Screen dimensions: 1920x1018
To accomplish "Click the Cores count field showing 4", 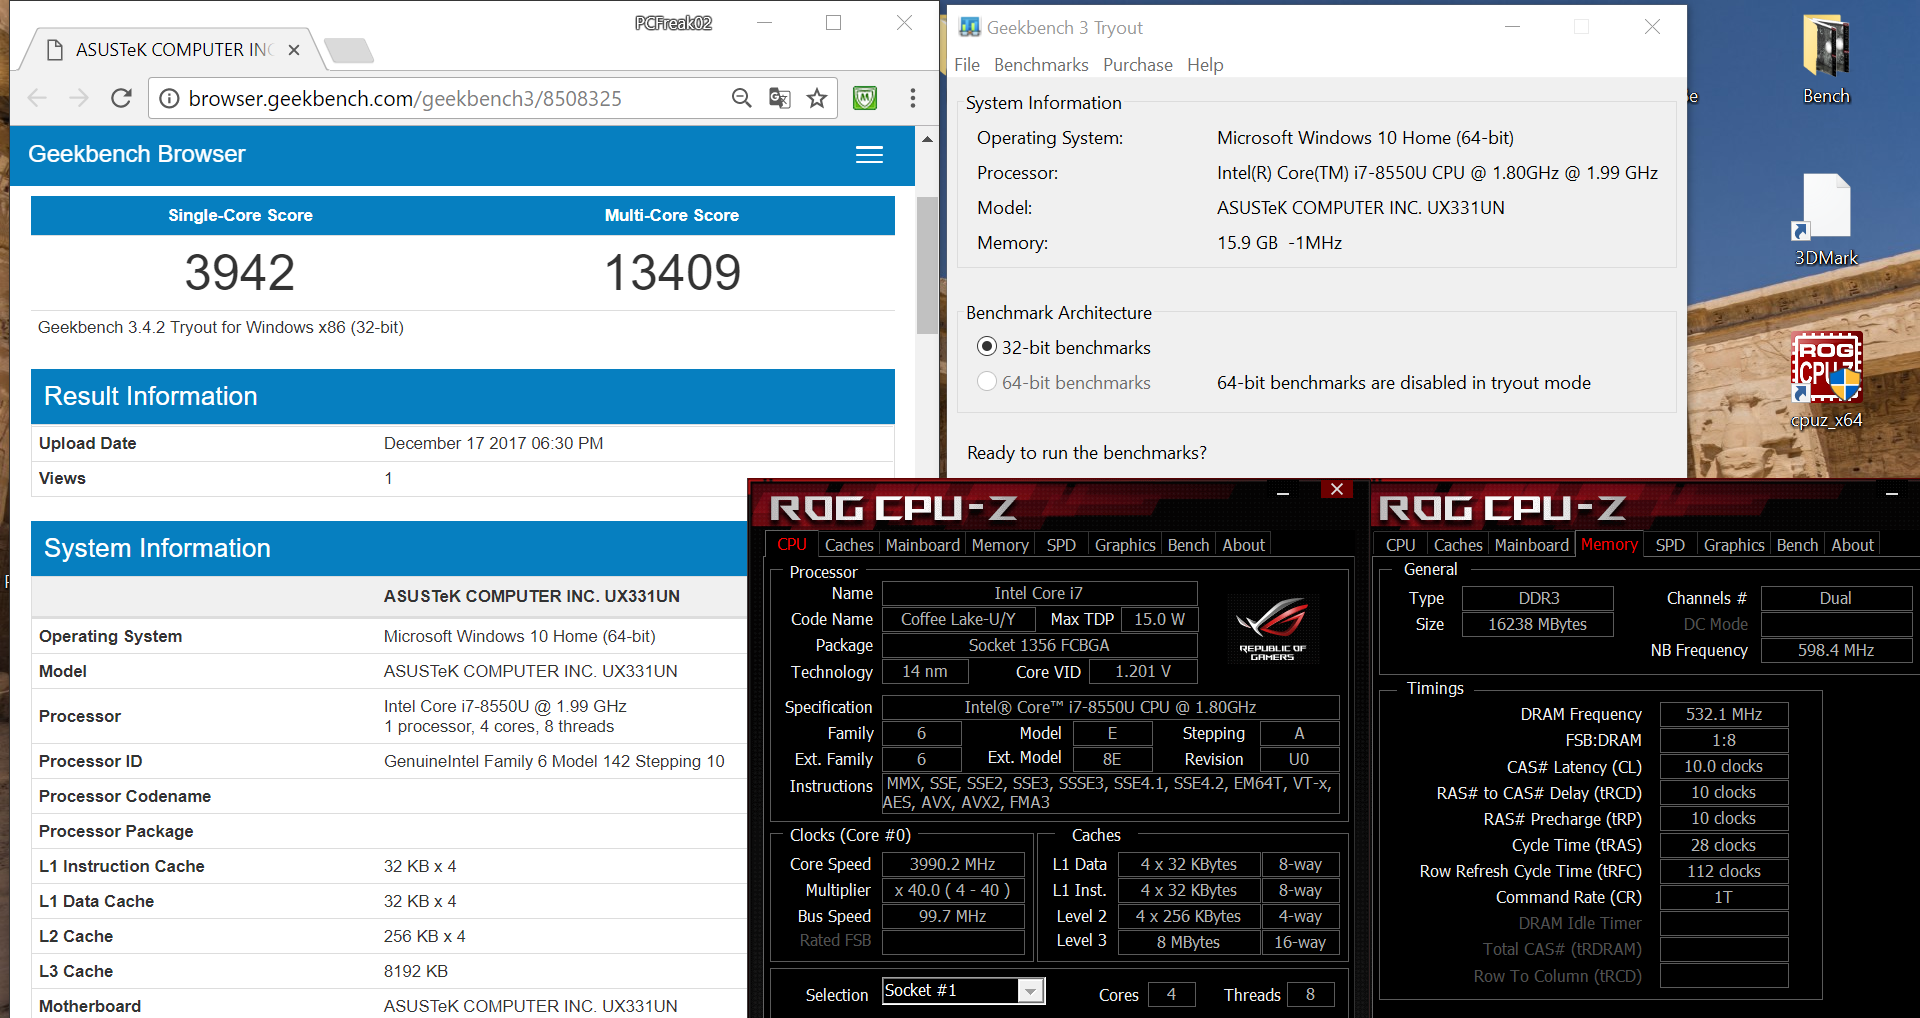I will click(1171, 994).
